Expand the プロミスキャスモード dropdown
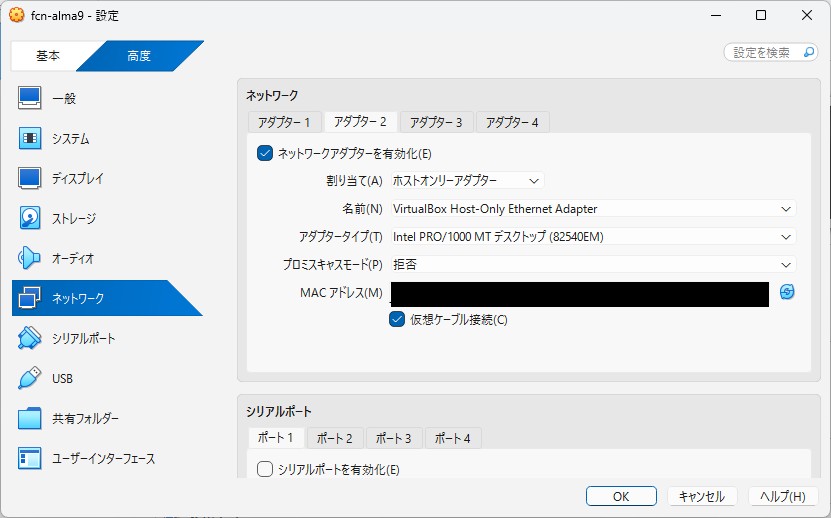This screenshot has height=518, width=831. (593, 264)
